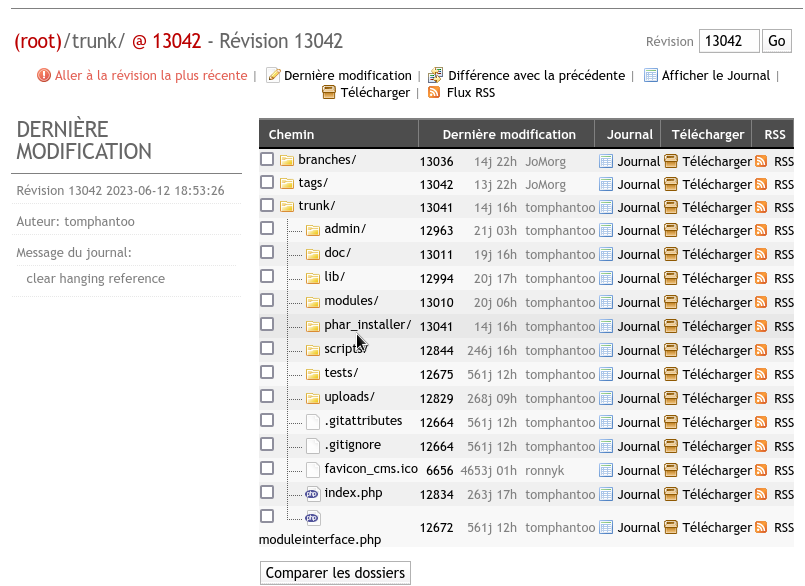Select the doc/ row checkbox

click(x=267, y=252)
